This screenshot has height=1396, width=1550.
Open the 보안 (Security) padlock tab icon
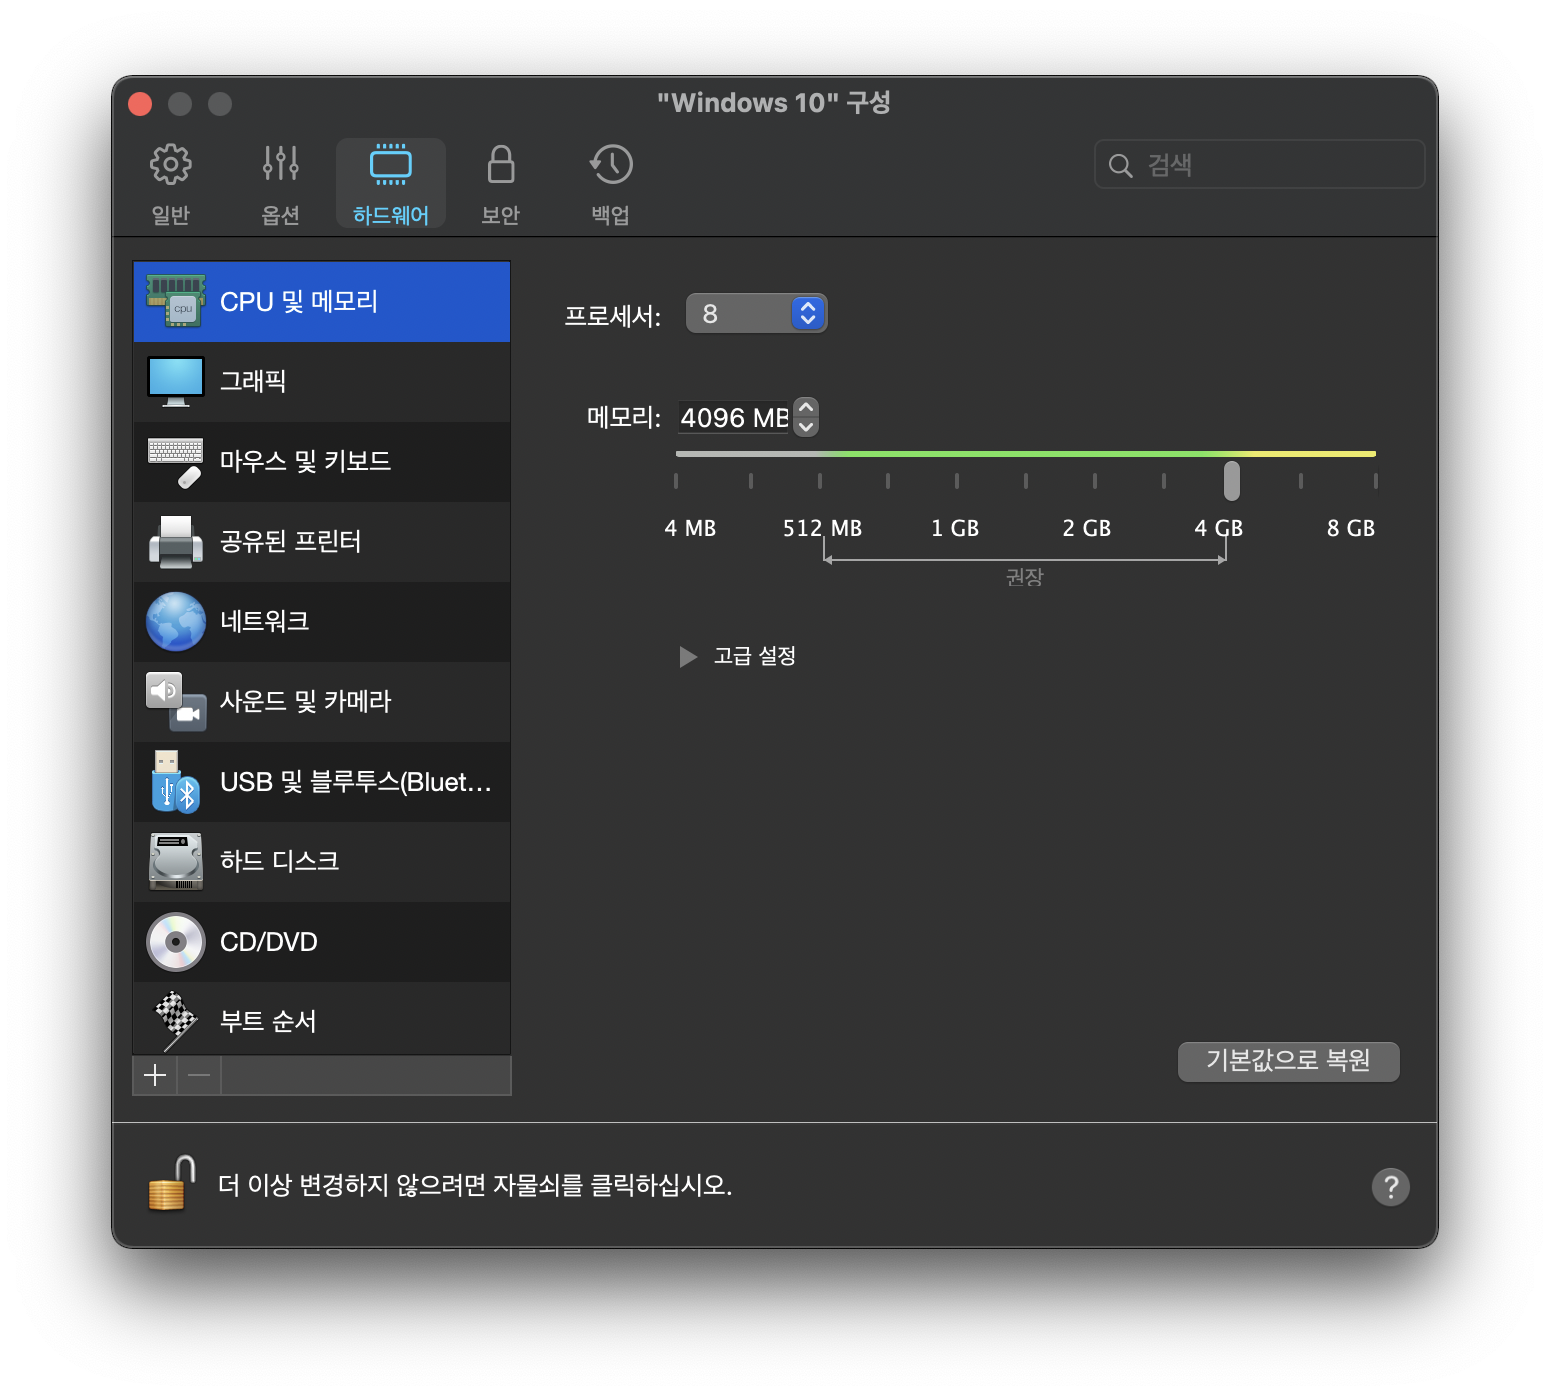pos(501,164)
